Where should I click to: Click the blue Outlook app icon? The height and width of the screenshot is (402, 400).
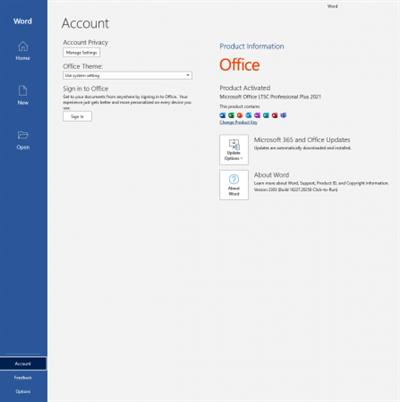click(x=248, y=115)
